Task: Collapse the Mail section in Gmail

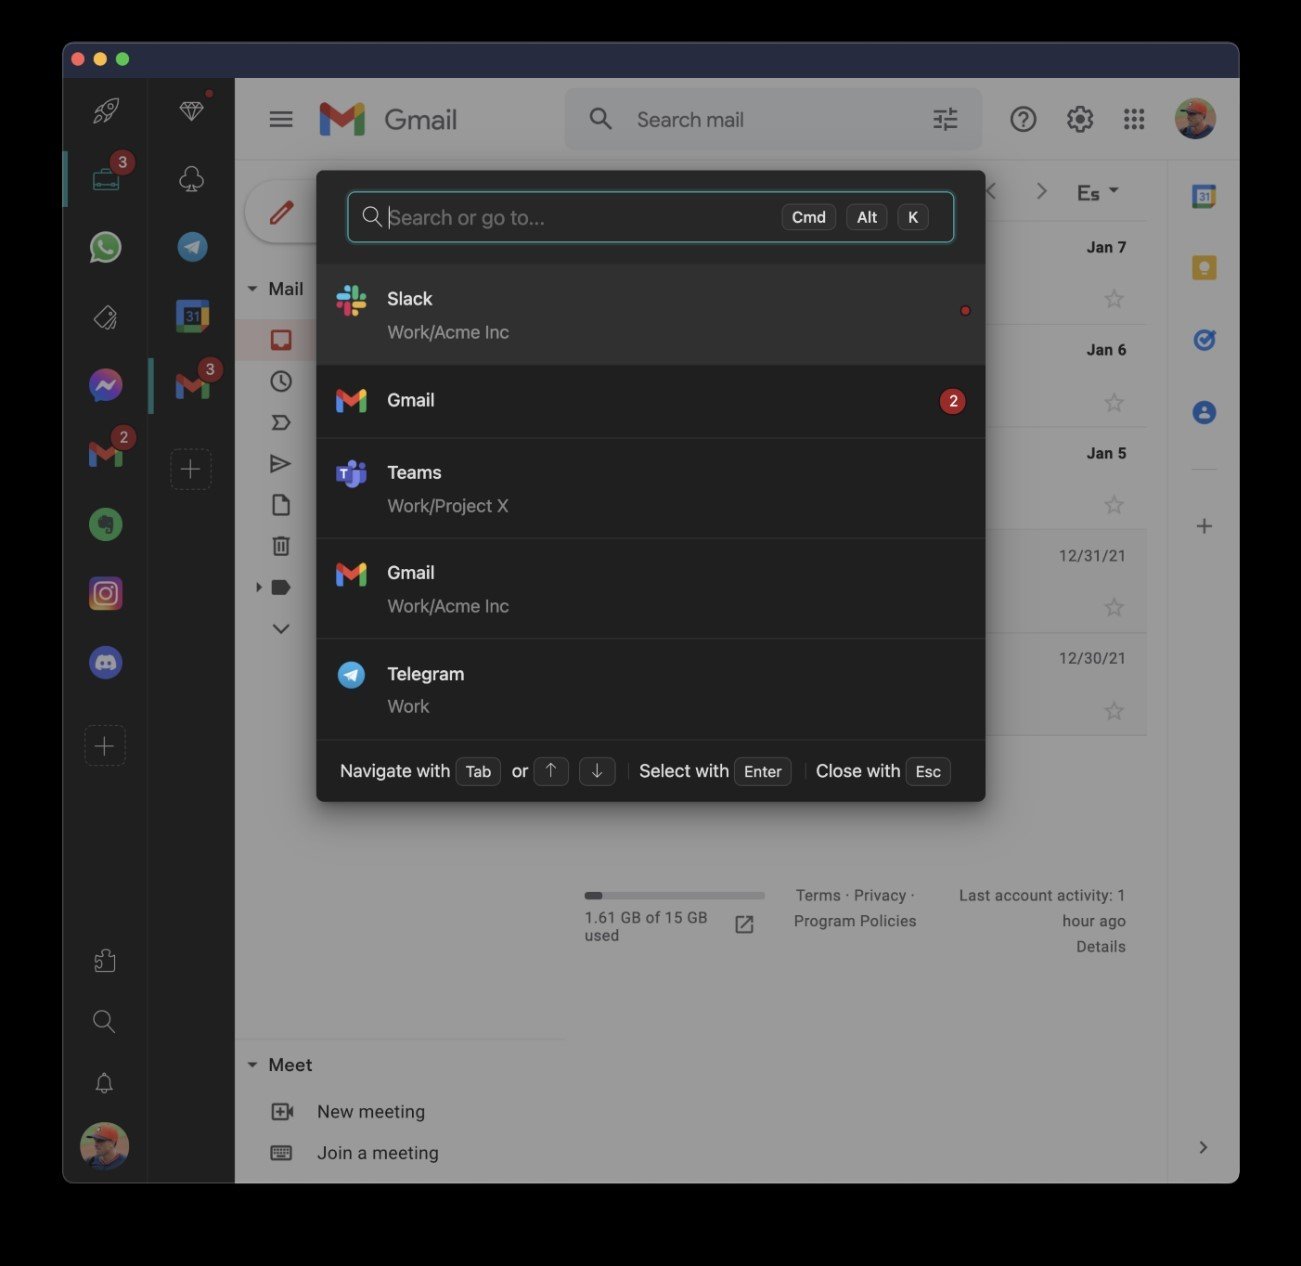Action: 253,288
